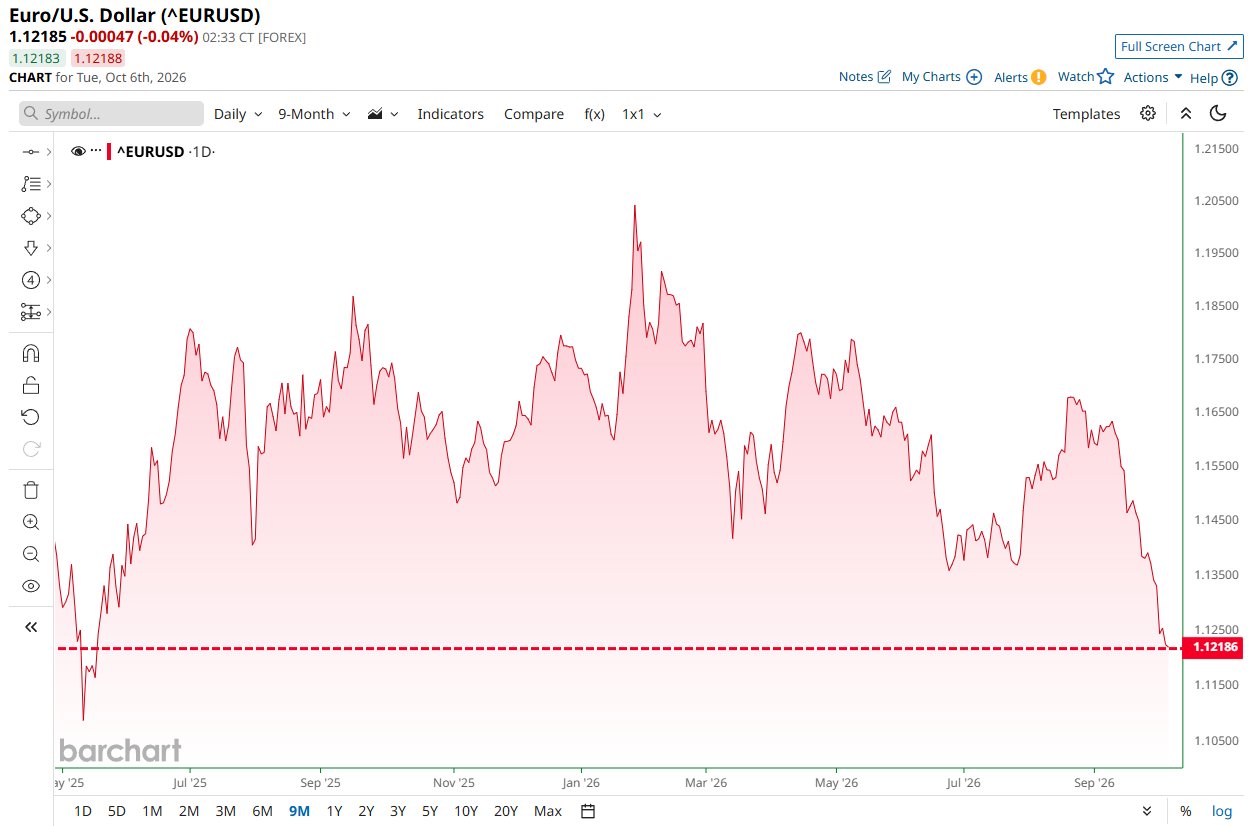Select the 3M range tab
Screen dimensions: 1252x826
226,811
